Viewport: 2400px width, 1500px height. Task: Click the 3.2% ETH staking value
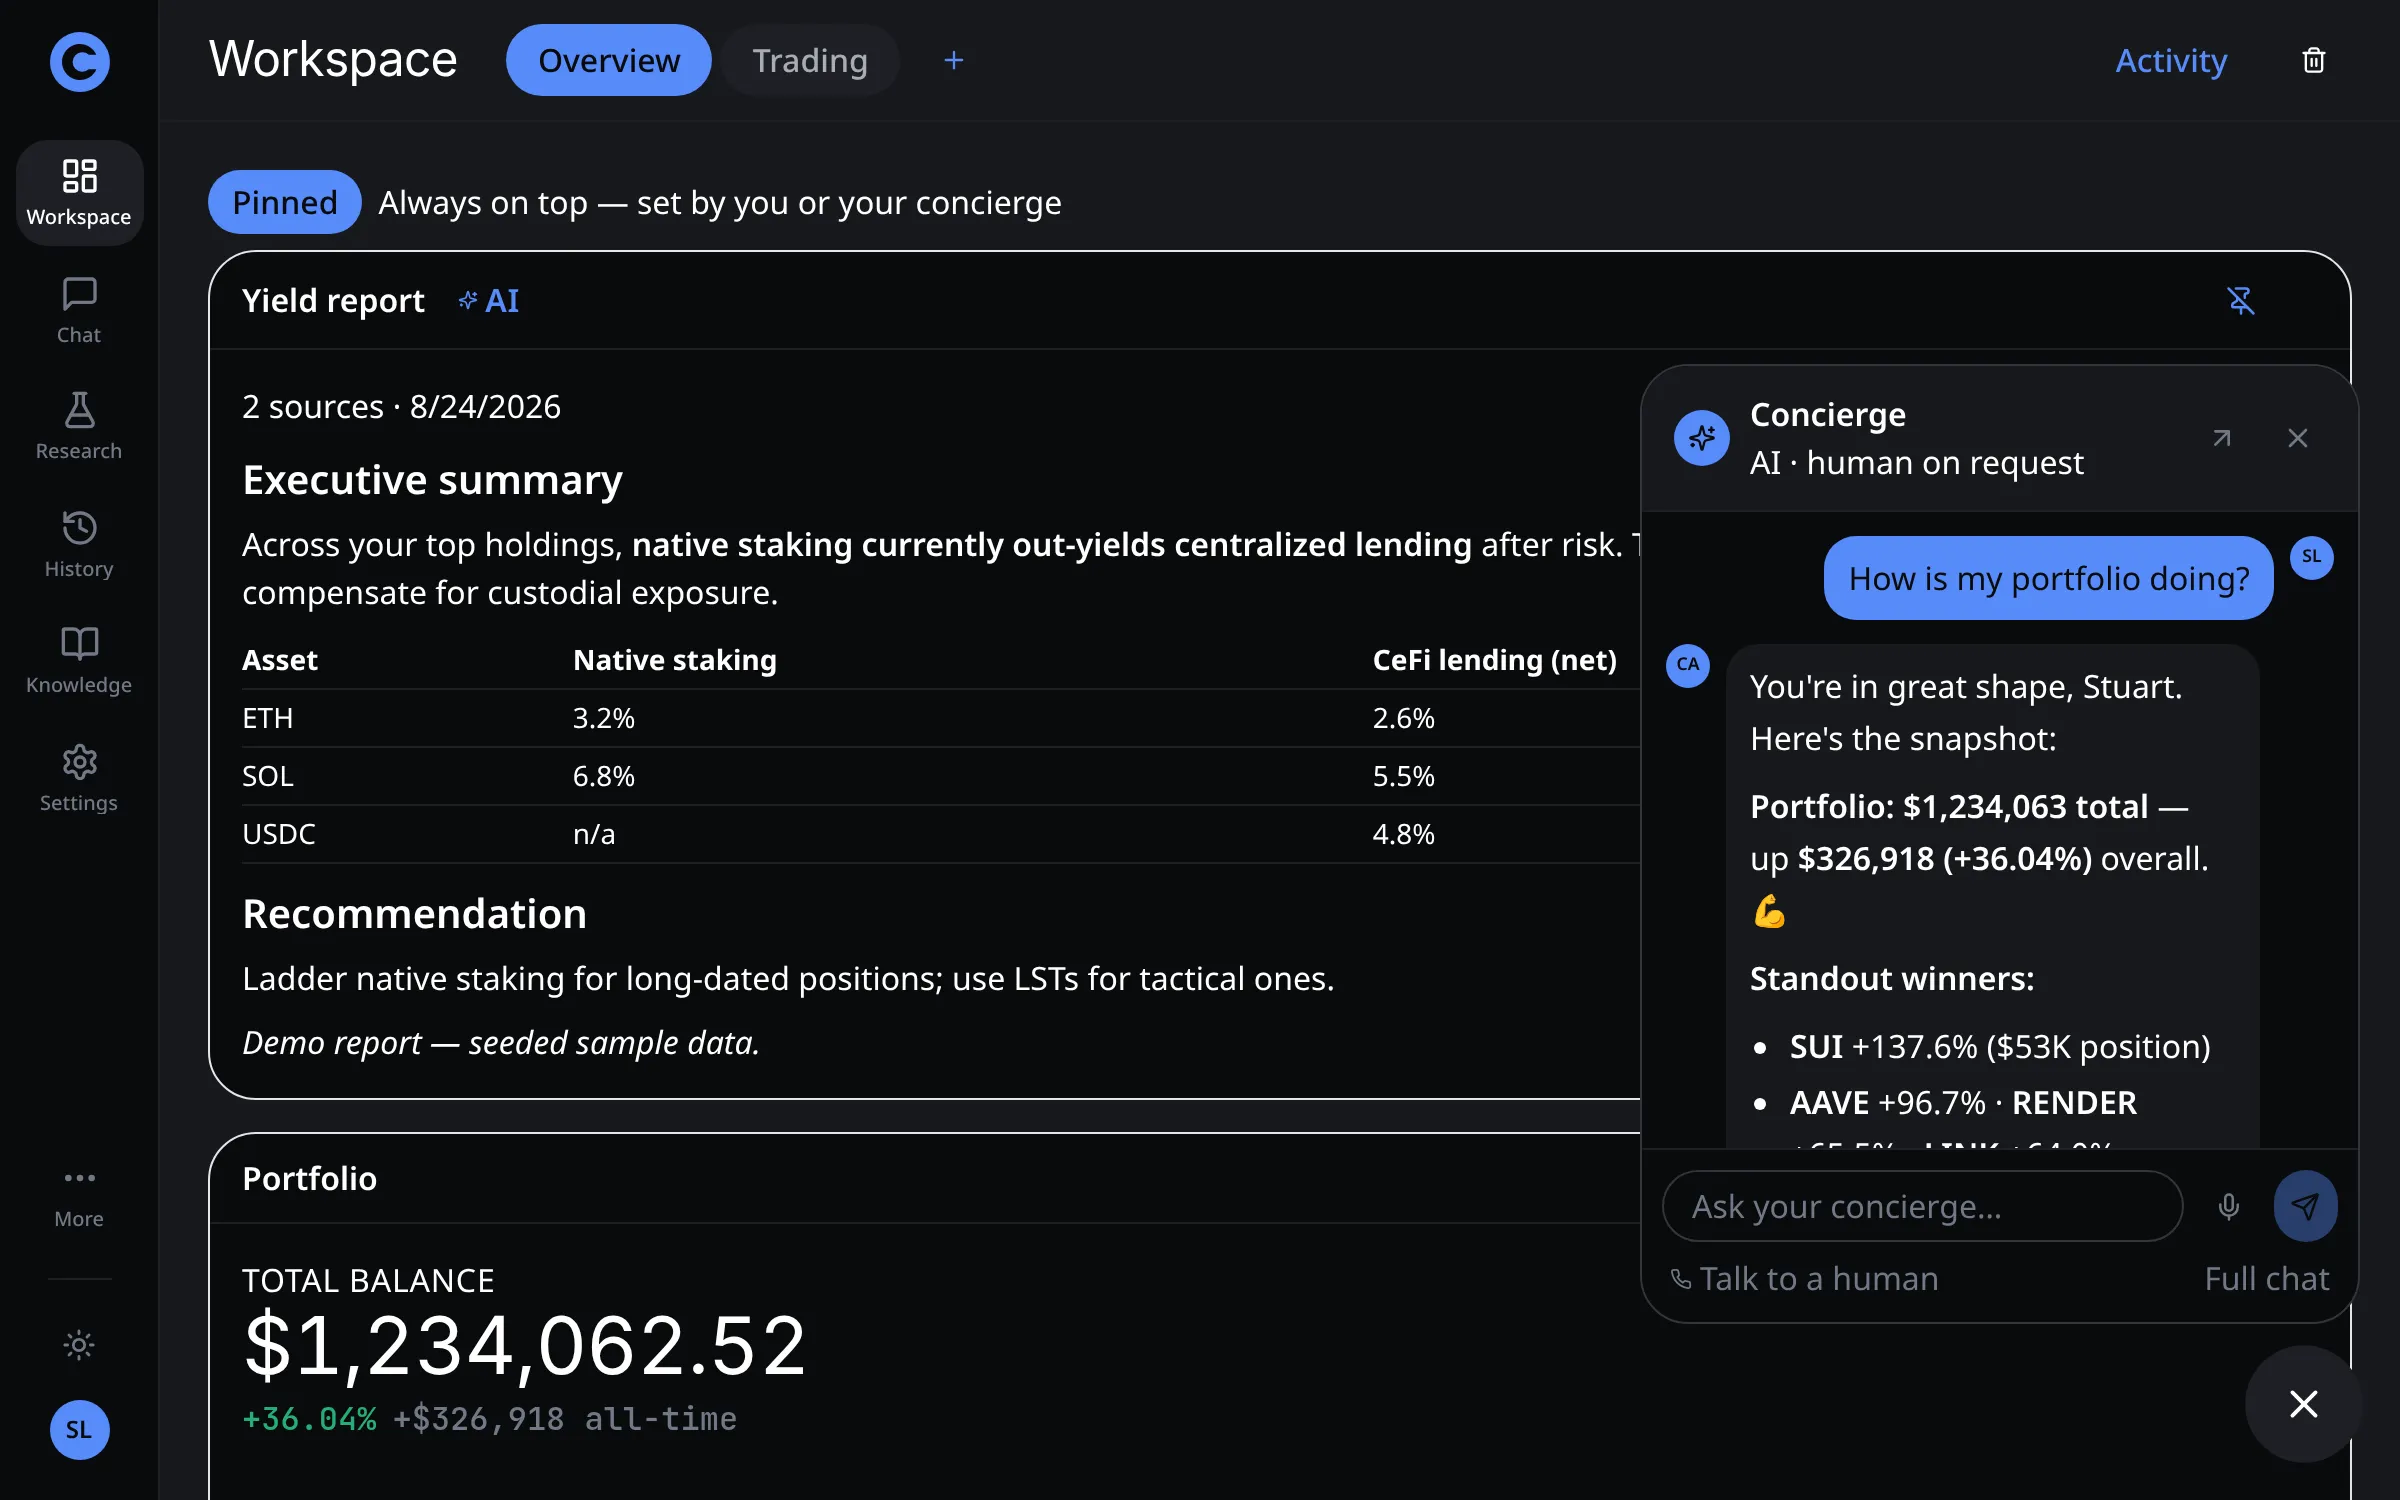pos(604,718)
